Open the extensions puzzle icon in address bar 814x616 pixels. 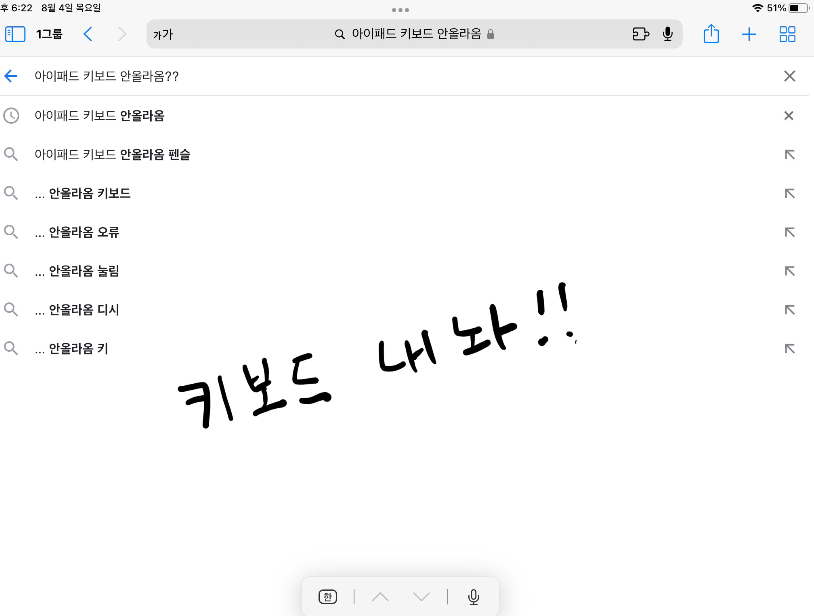641,34
